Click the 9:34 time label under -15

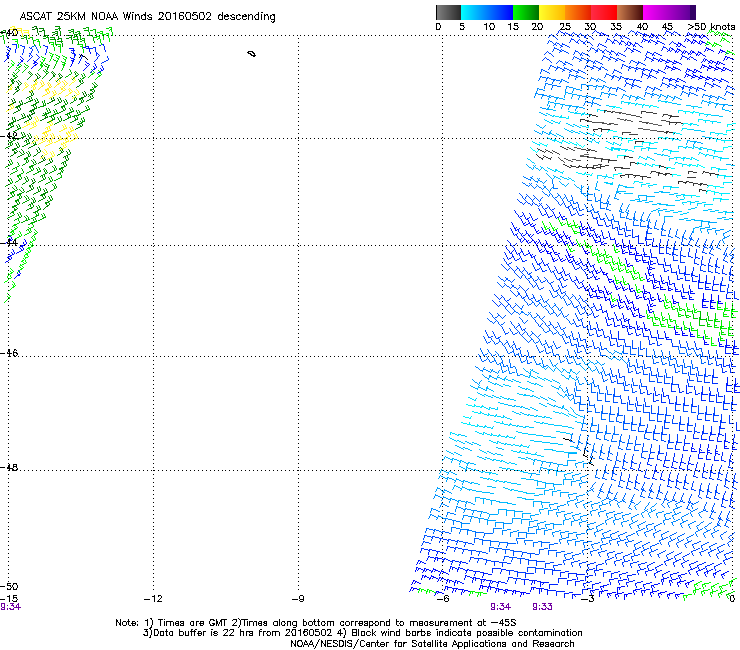point(10,607)
